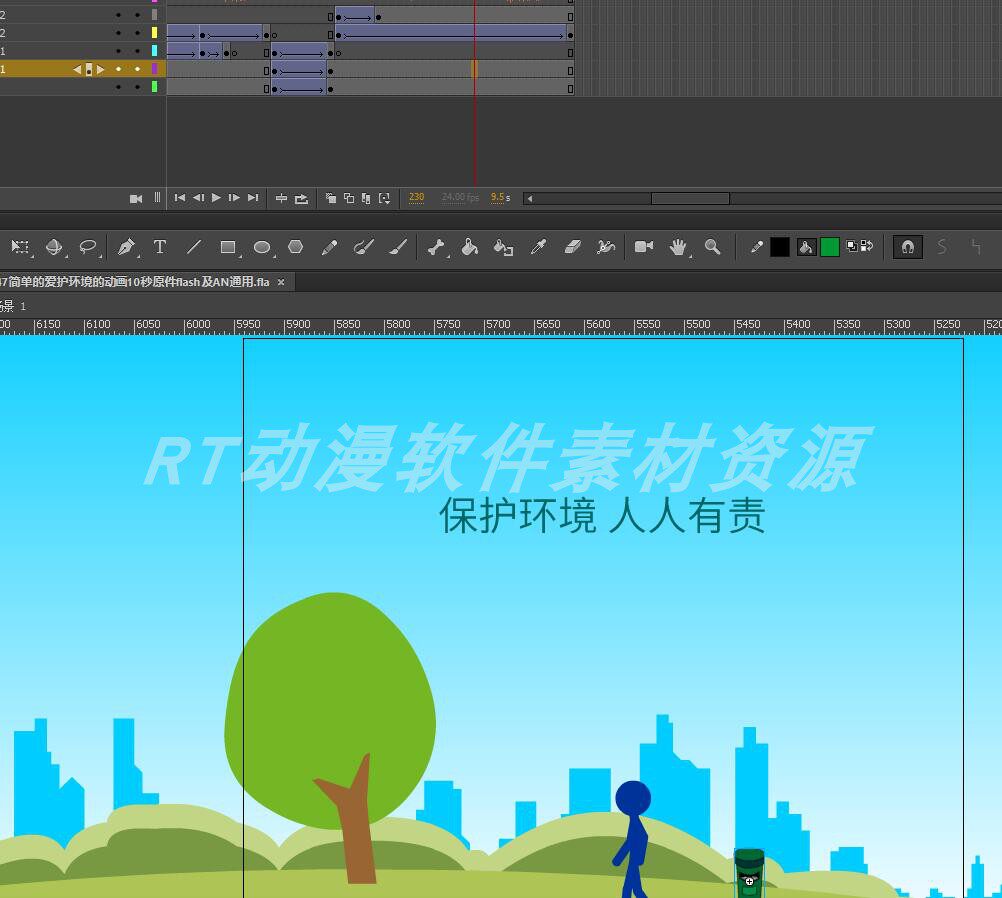
Task: Enable Edit Multiple Frames mode
Action: click(x=365, y=198)
